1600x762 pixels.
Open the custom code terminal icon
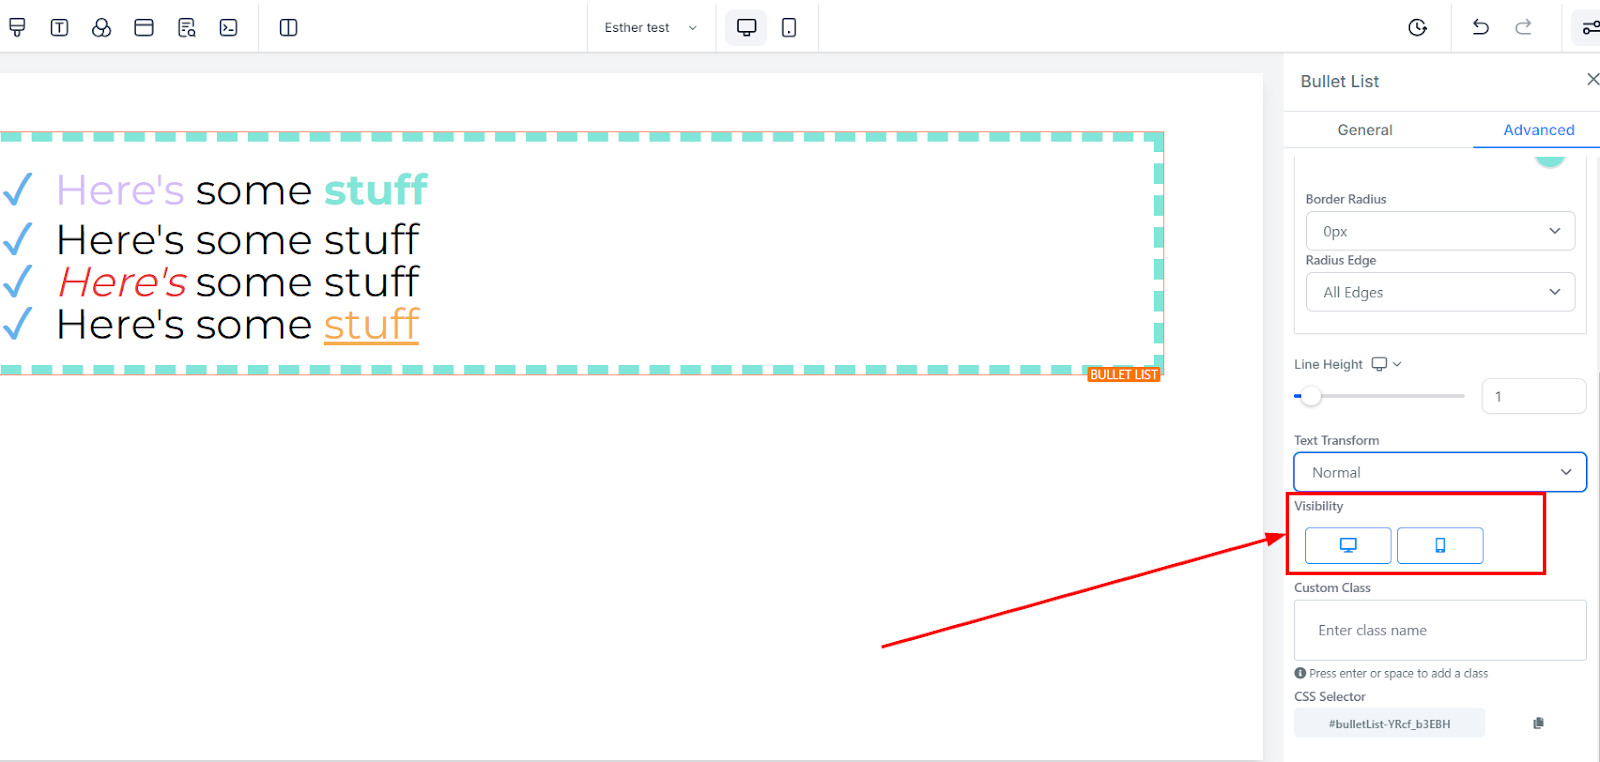click(229, 28)
